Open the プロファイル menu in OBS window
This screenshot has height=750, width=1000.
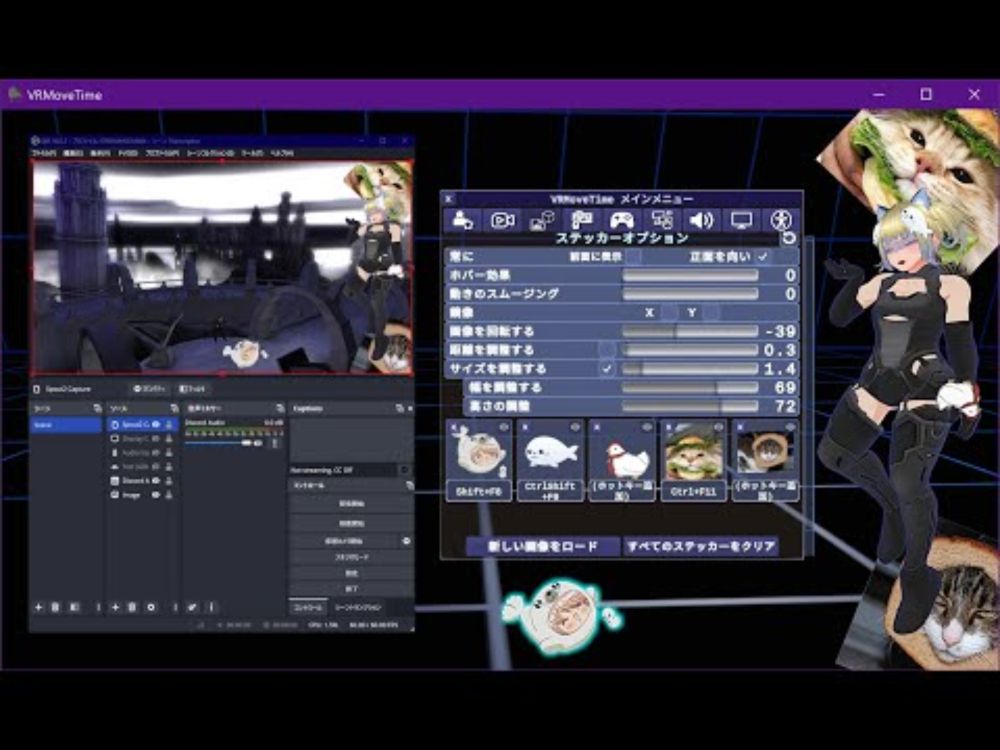[162, 153]
